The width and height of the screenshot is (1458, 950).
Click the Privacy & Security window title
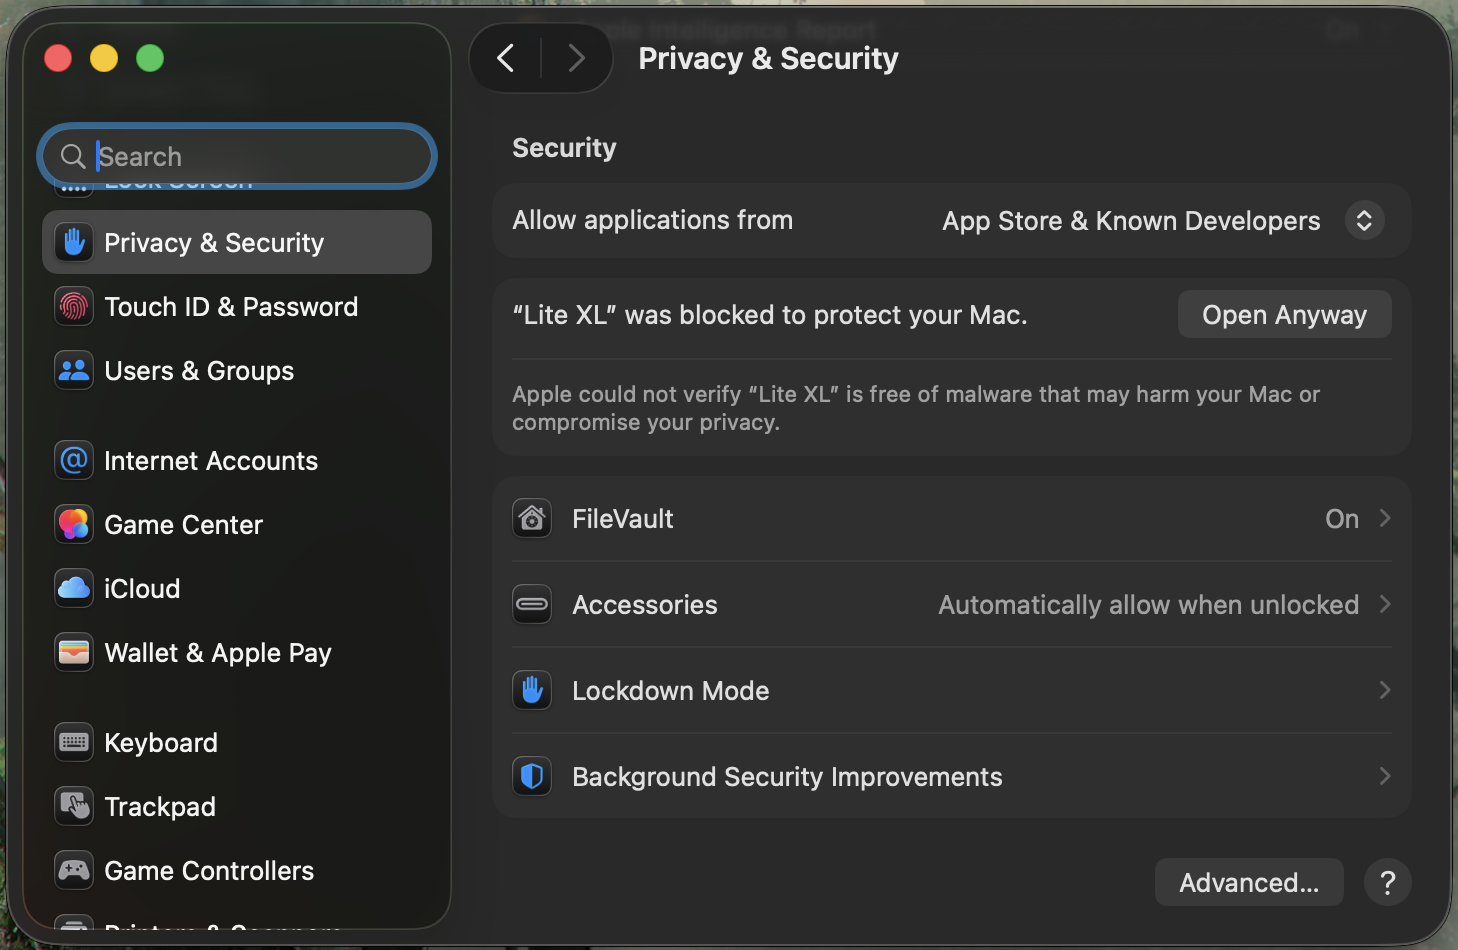[x=768, y=58]
